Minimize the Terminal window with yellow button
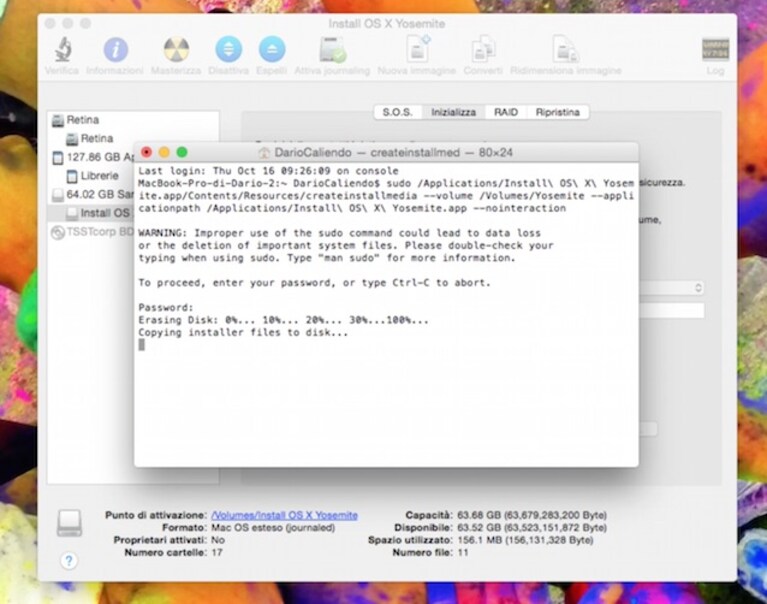Image resolution: width=767 pixels, height=604 pixels. (x=164, y=152)
